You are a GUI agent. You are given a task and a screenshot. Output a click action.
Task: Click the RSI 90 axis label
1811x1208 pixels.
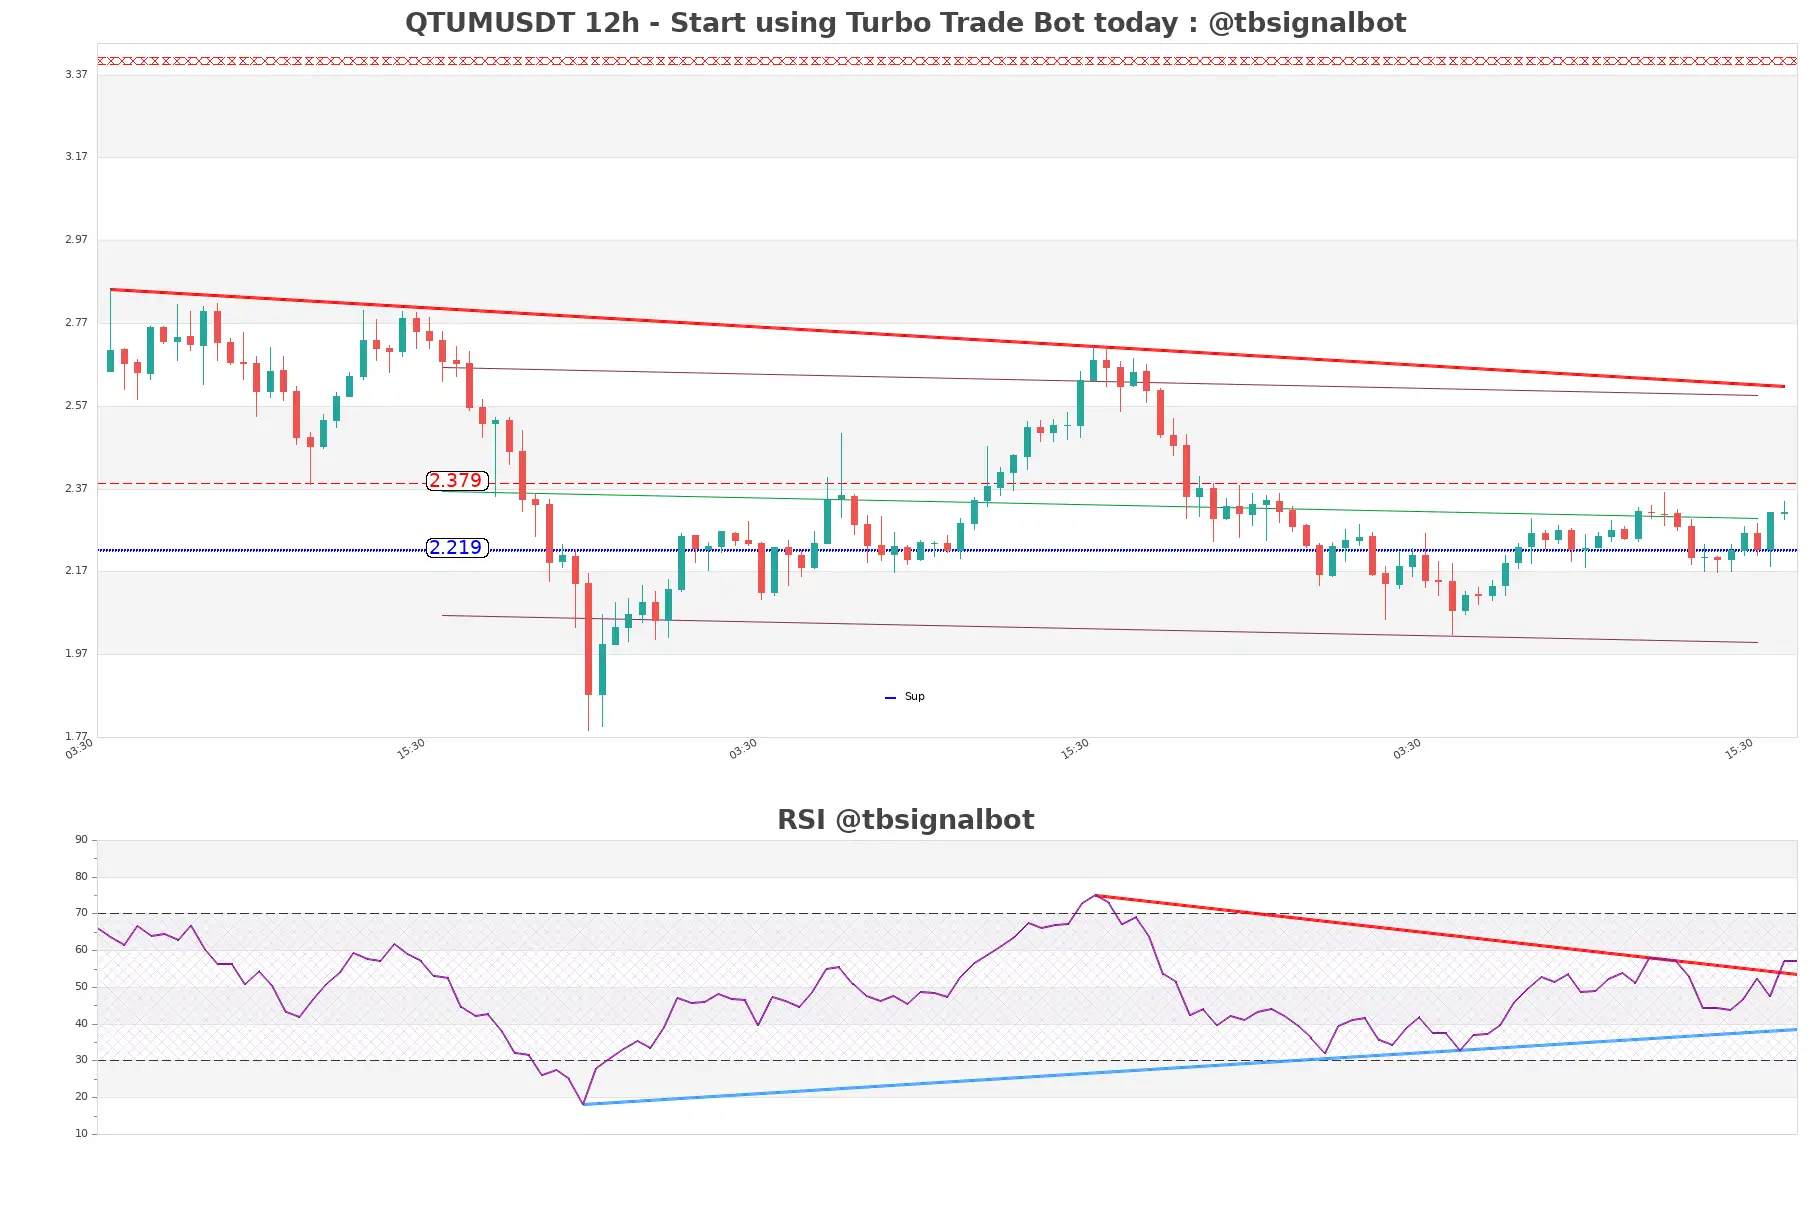point(81,840)
